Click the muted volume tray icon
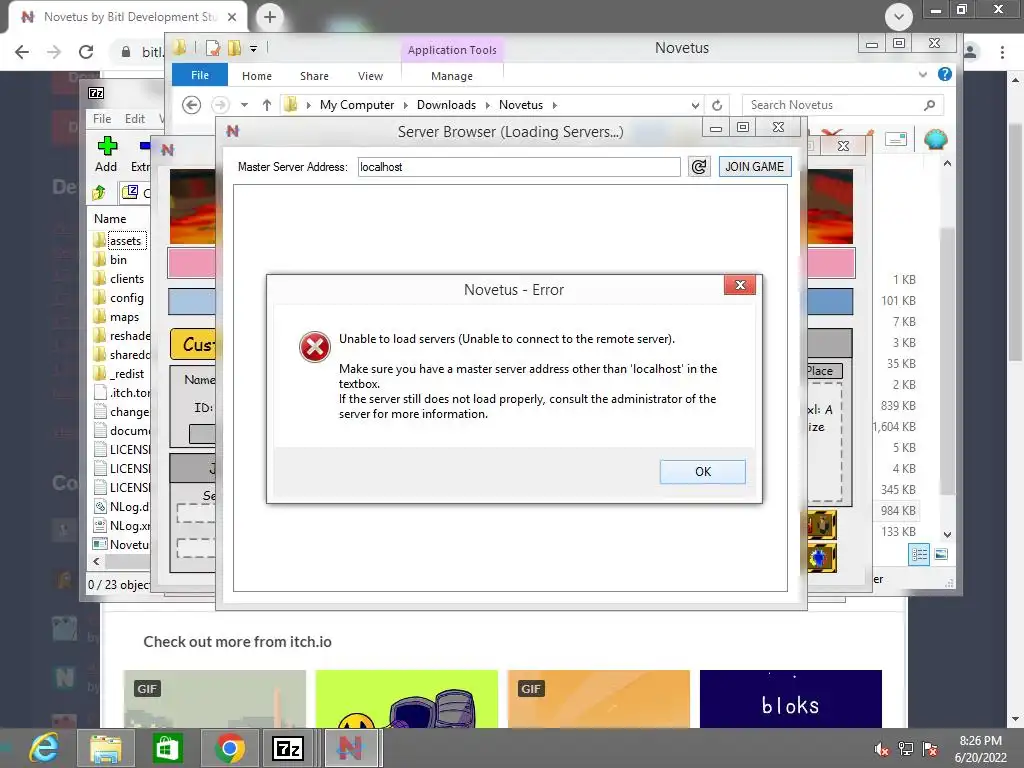 pos(881,749)
